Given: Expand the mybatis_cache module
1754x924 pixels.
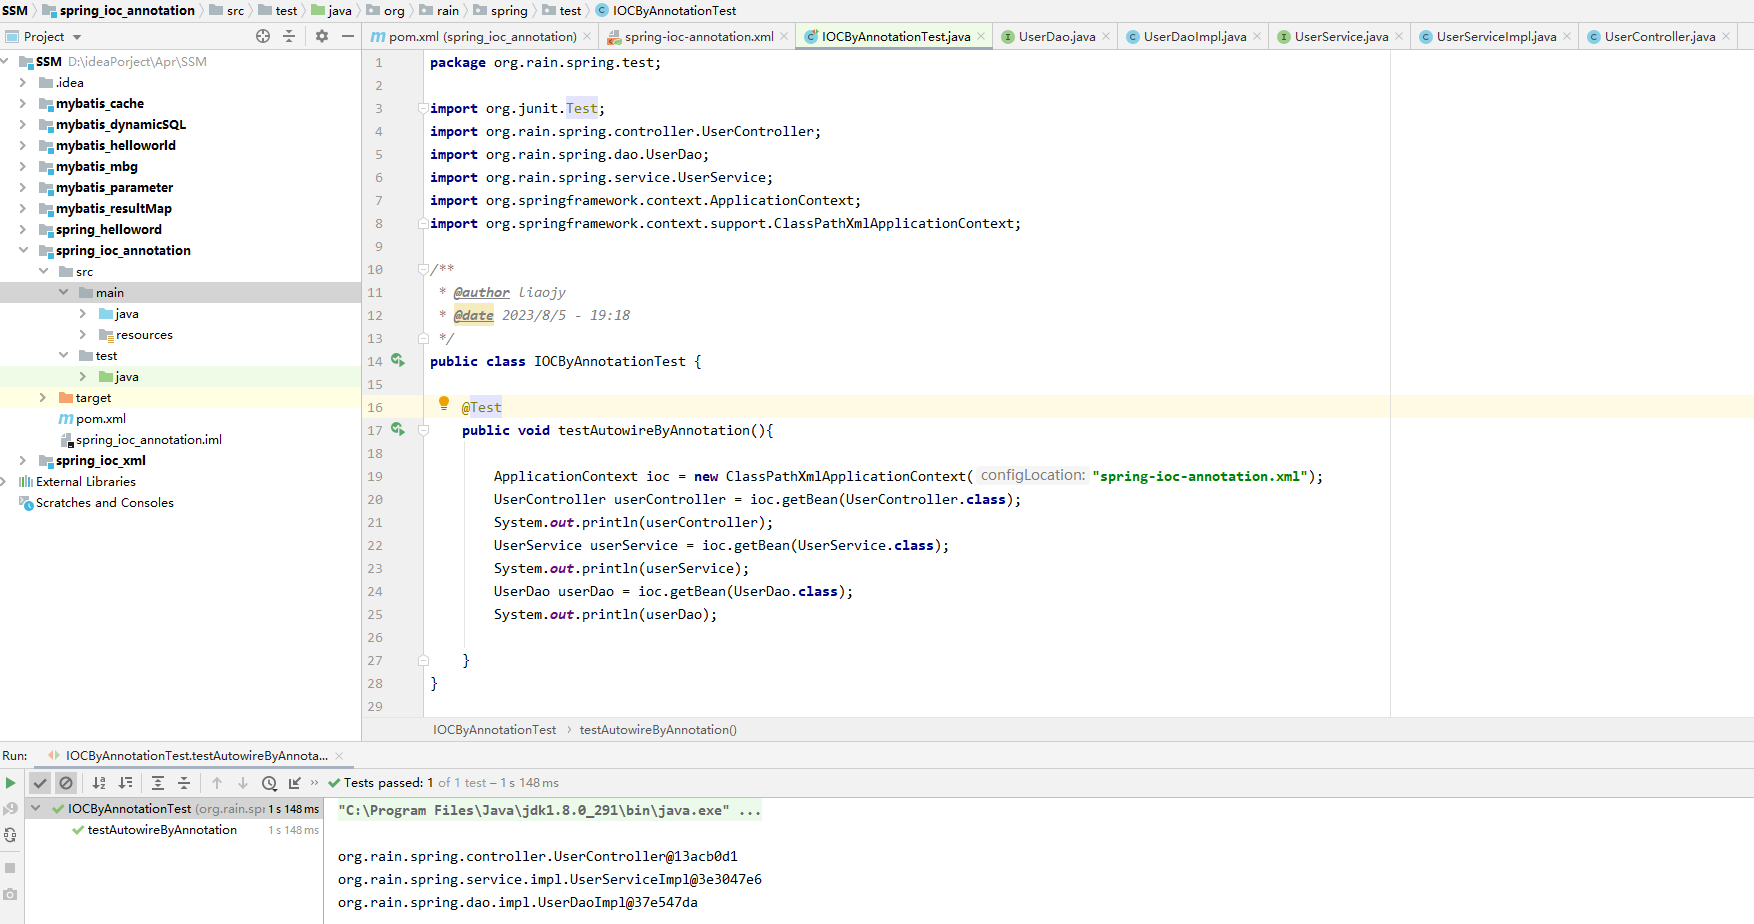Looking at the screenshot, I should pos(22,103).
